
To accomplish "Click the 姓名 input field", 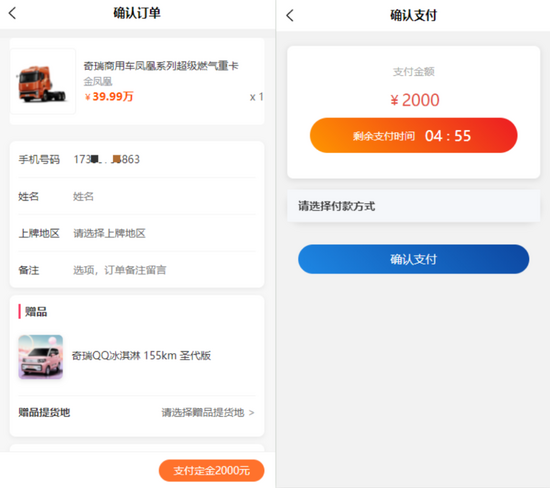I will point(164,196).
